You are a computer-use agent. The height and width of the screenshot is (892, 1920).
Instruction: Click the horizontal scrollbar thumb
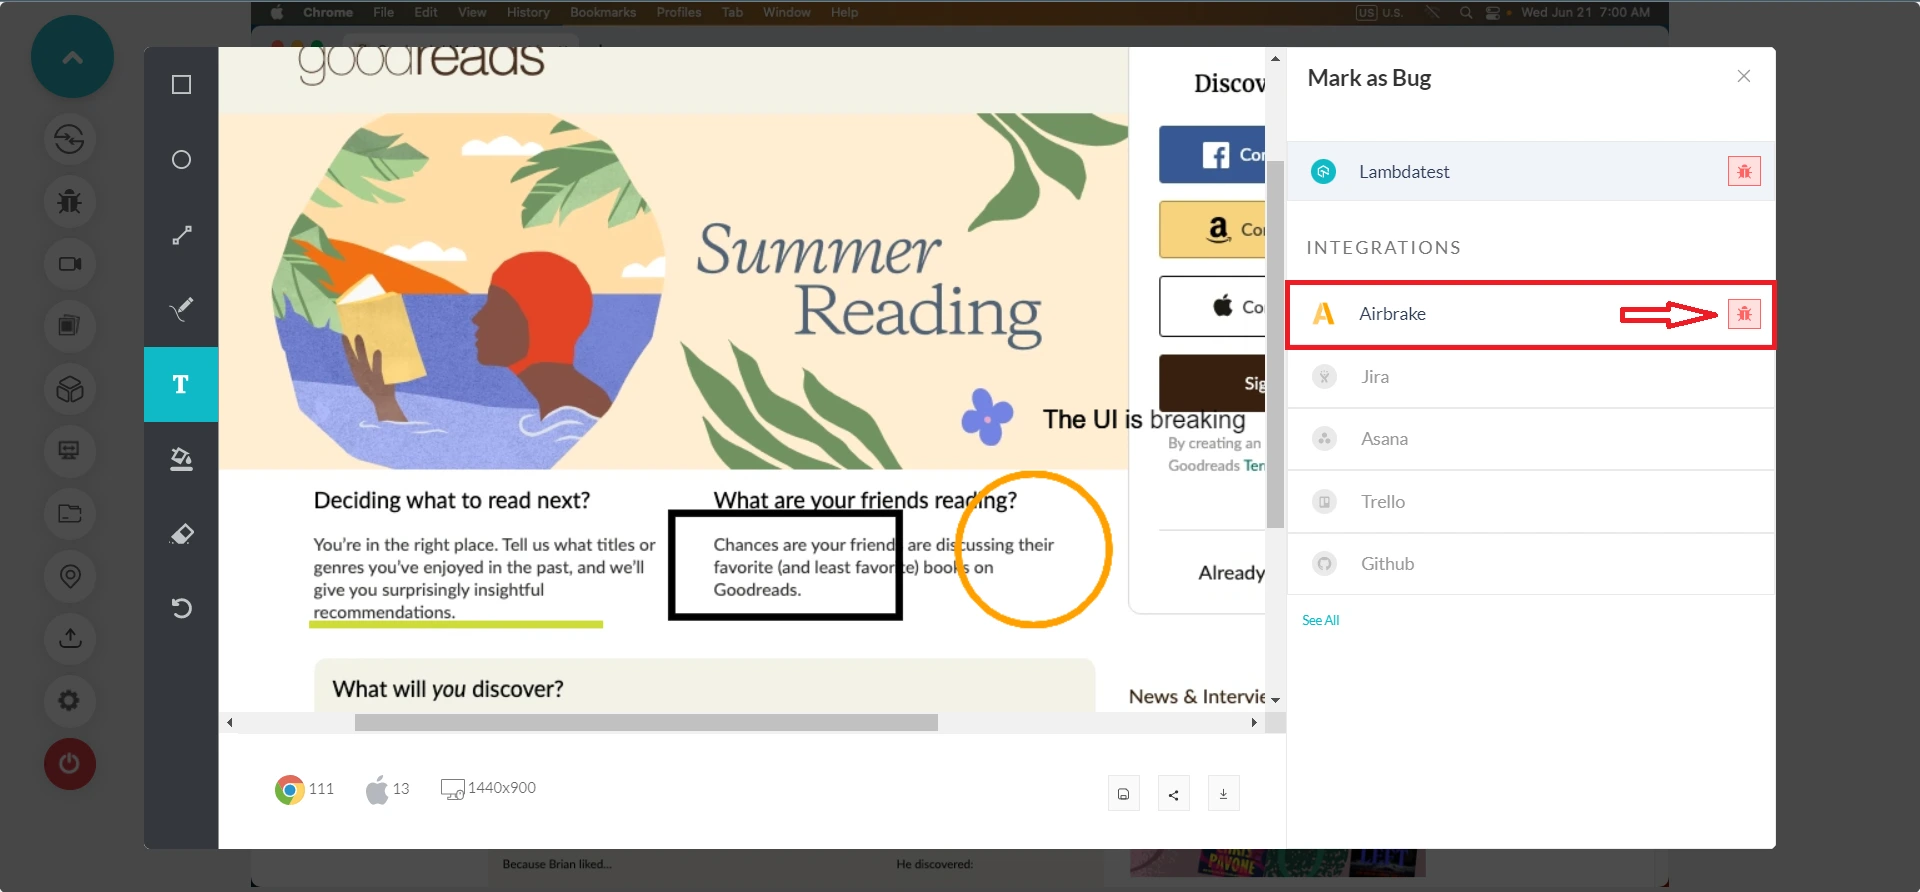tap(646, 722)
